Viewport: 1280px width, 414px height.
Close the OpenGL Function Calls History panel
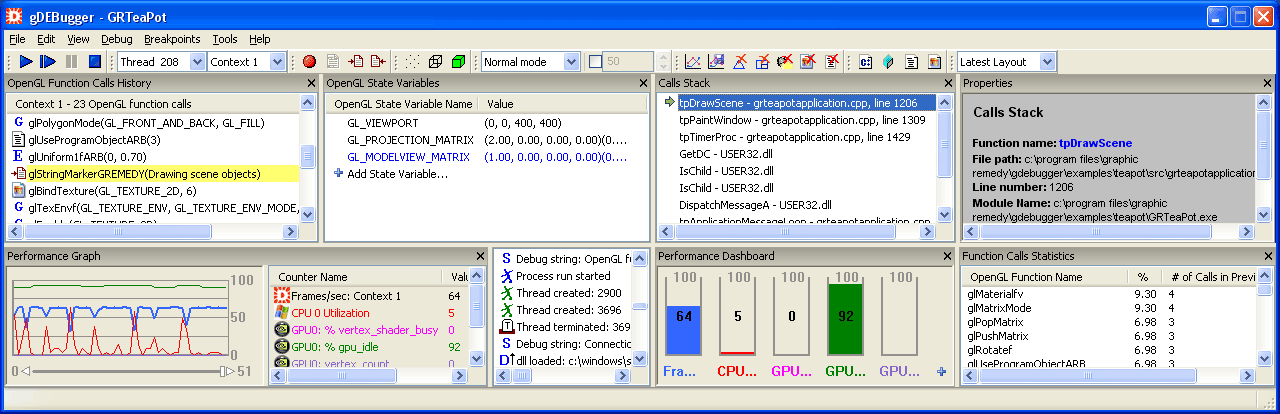coord(311,83)
